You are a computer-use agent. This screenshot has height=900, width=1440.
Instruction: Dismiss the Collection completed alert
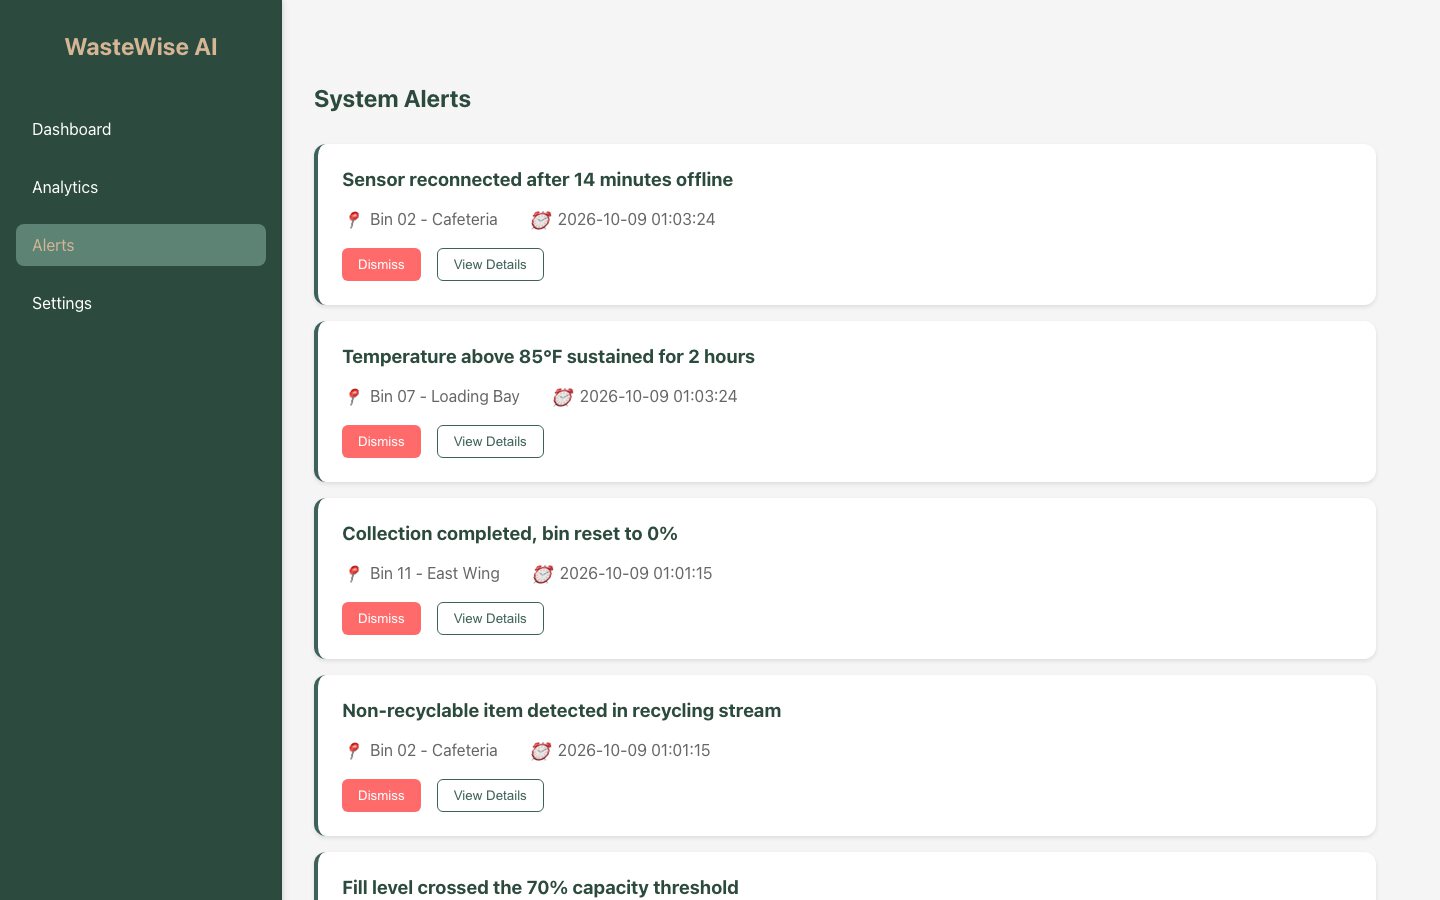(x=381, y=619)
